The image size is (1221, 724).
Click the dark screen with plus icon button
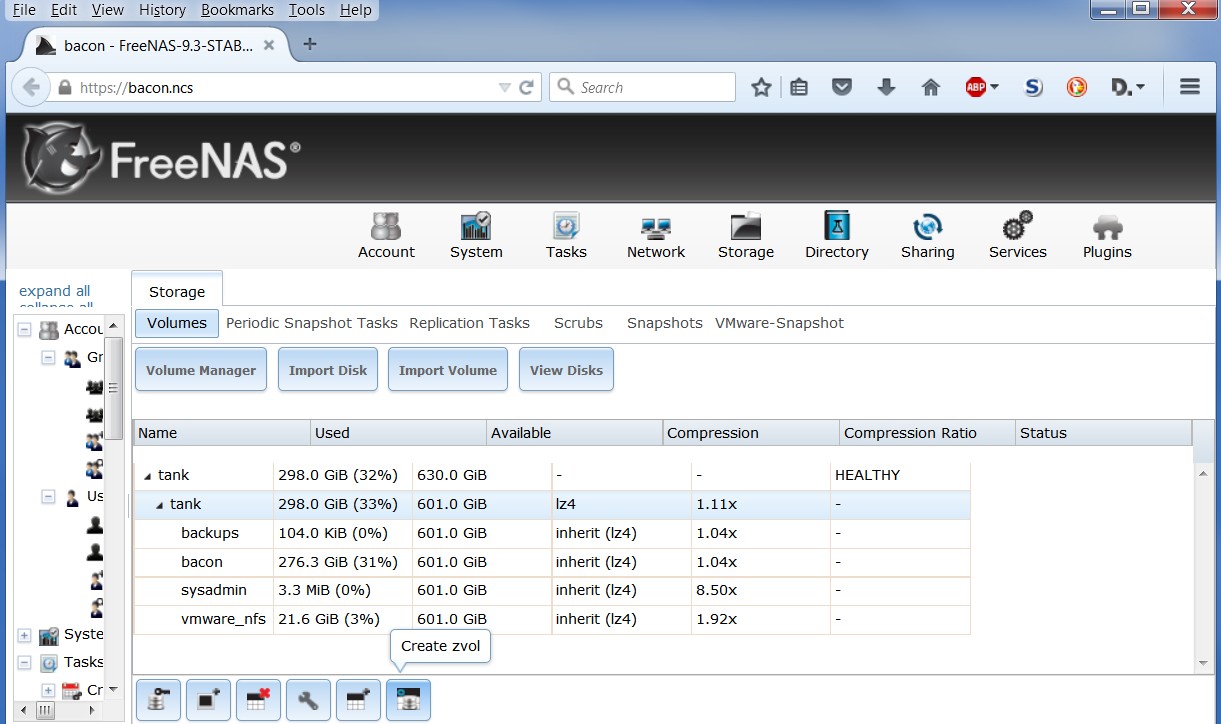[x=208, y=700]
